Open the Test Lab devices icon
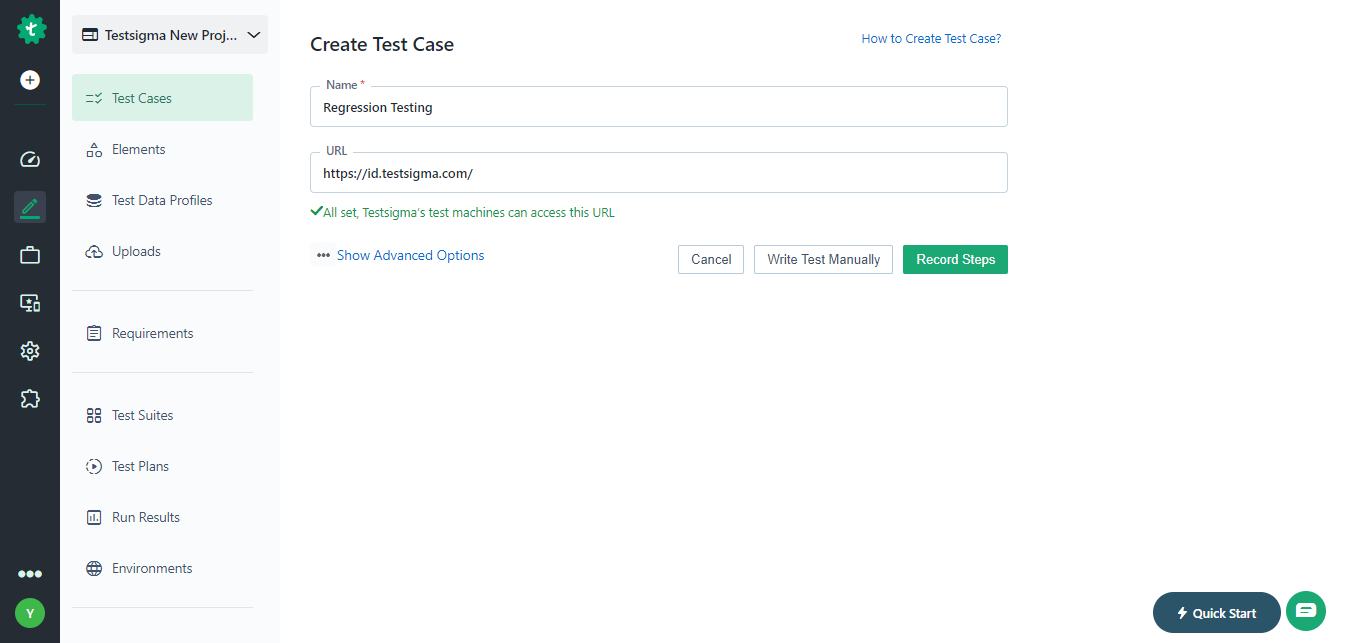The height and width of the screenshot is (643, 1366). pyautogui.click(x=29, y=303)
